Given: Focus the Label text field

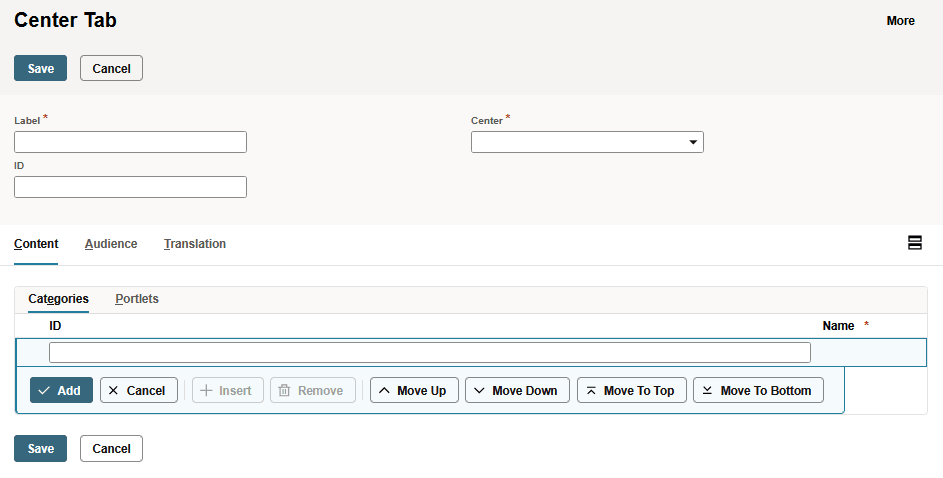Looking at the screenshot, I should (x=130, y=142).
